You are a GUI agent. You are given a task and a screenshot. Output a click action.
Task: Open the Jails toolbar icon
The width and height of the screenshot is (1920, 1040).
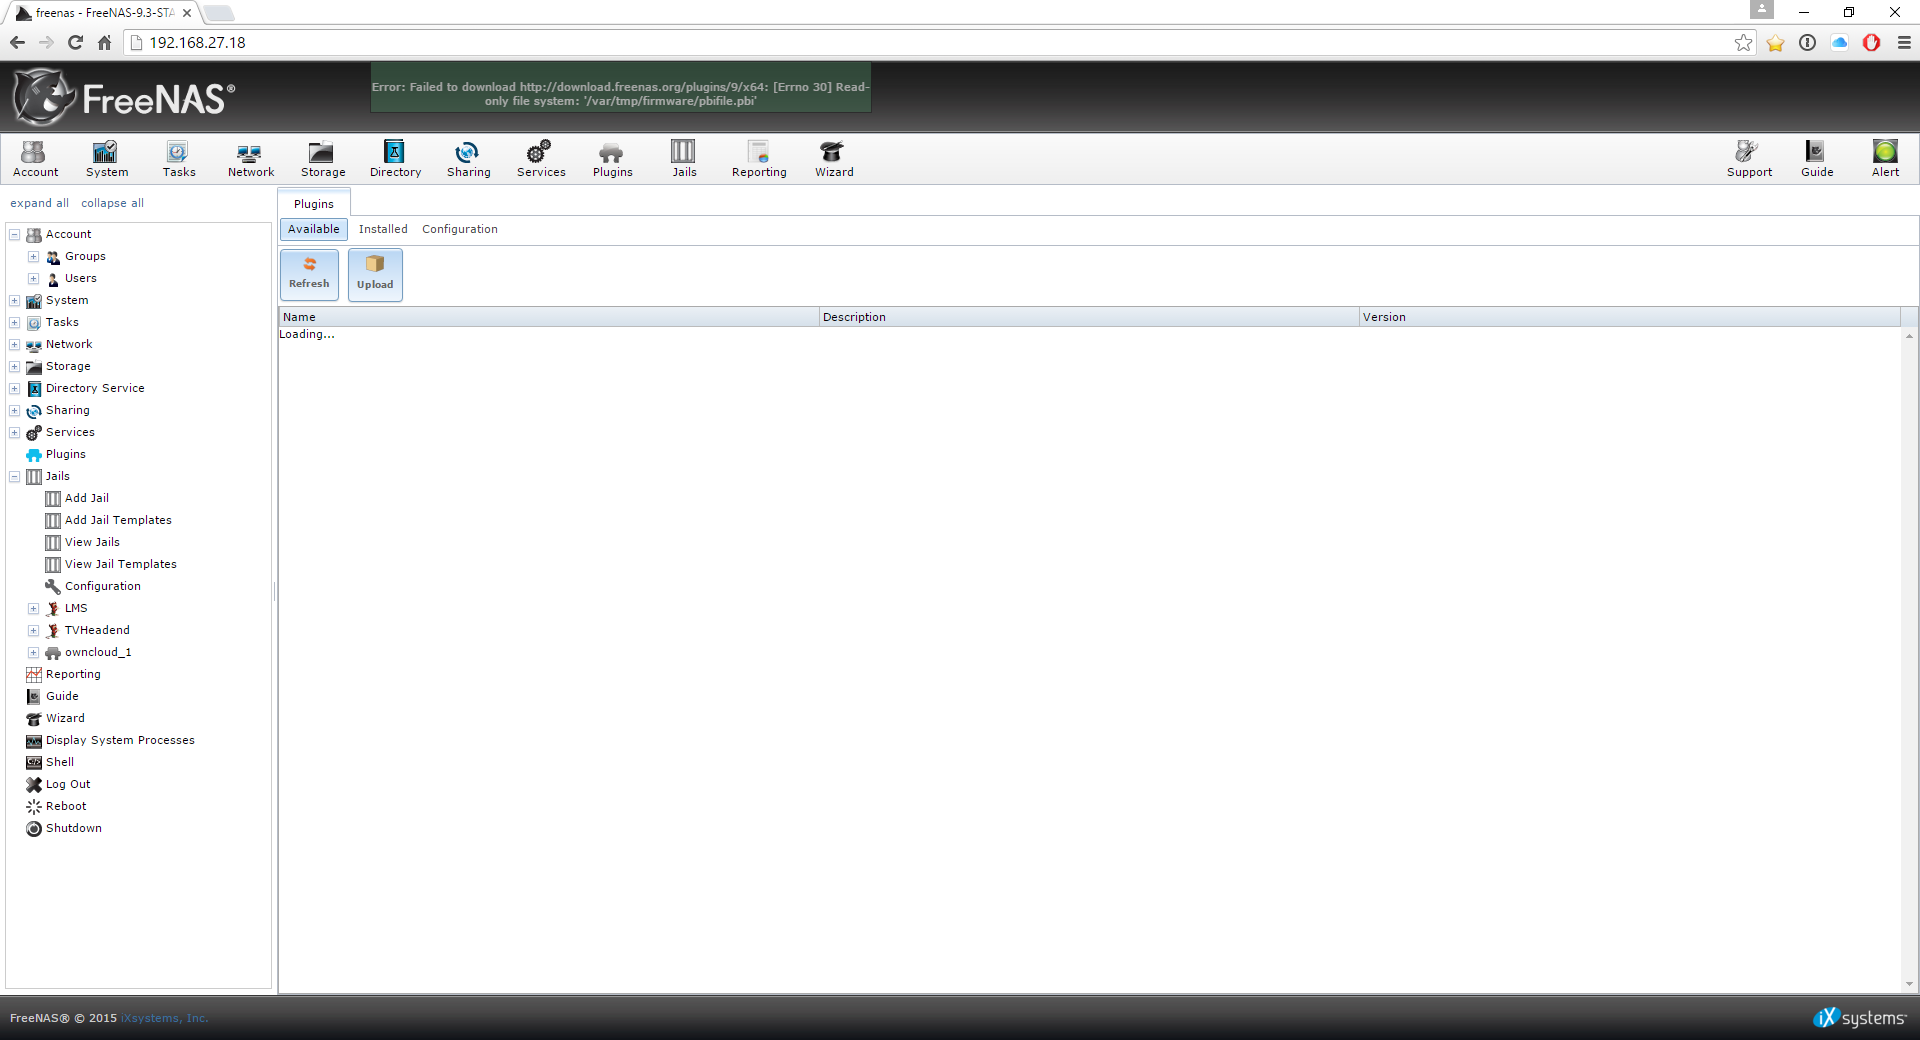(x=684, y=159)
